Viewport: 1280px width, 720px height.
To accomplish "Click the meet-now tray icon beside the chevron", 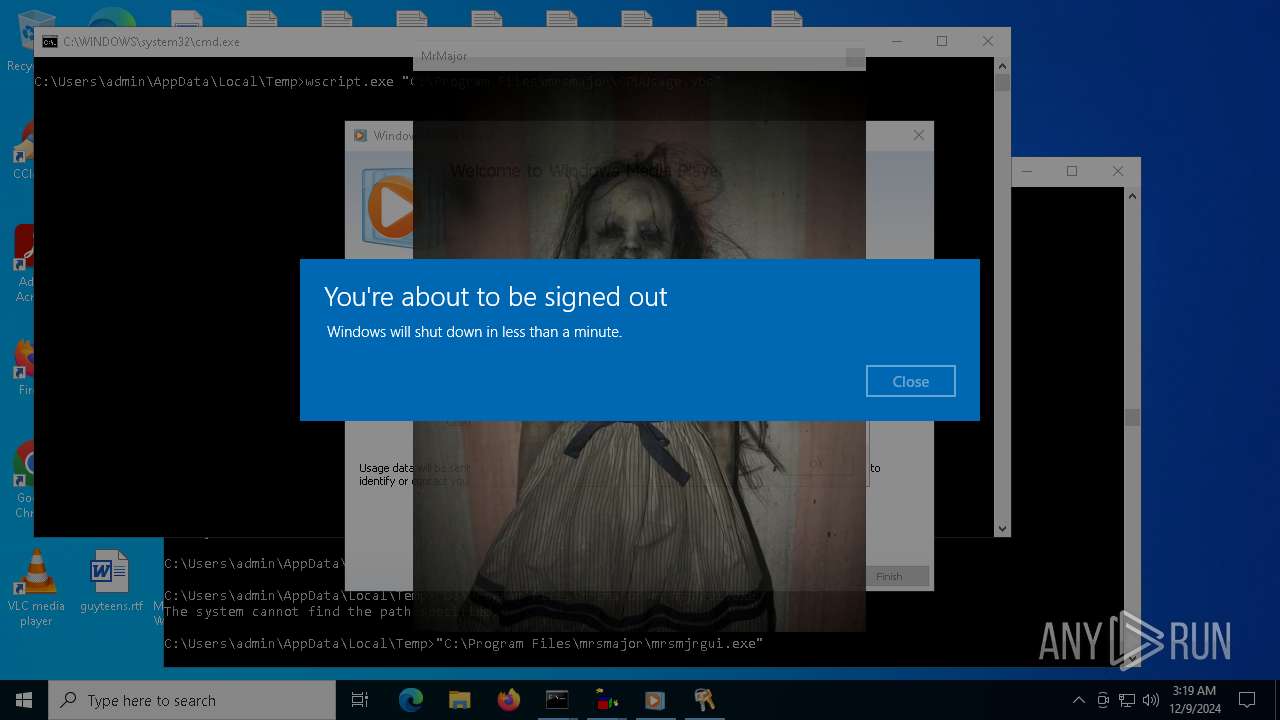I will point(1102,700).
